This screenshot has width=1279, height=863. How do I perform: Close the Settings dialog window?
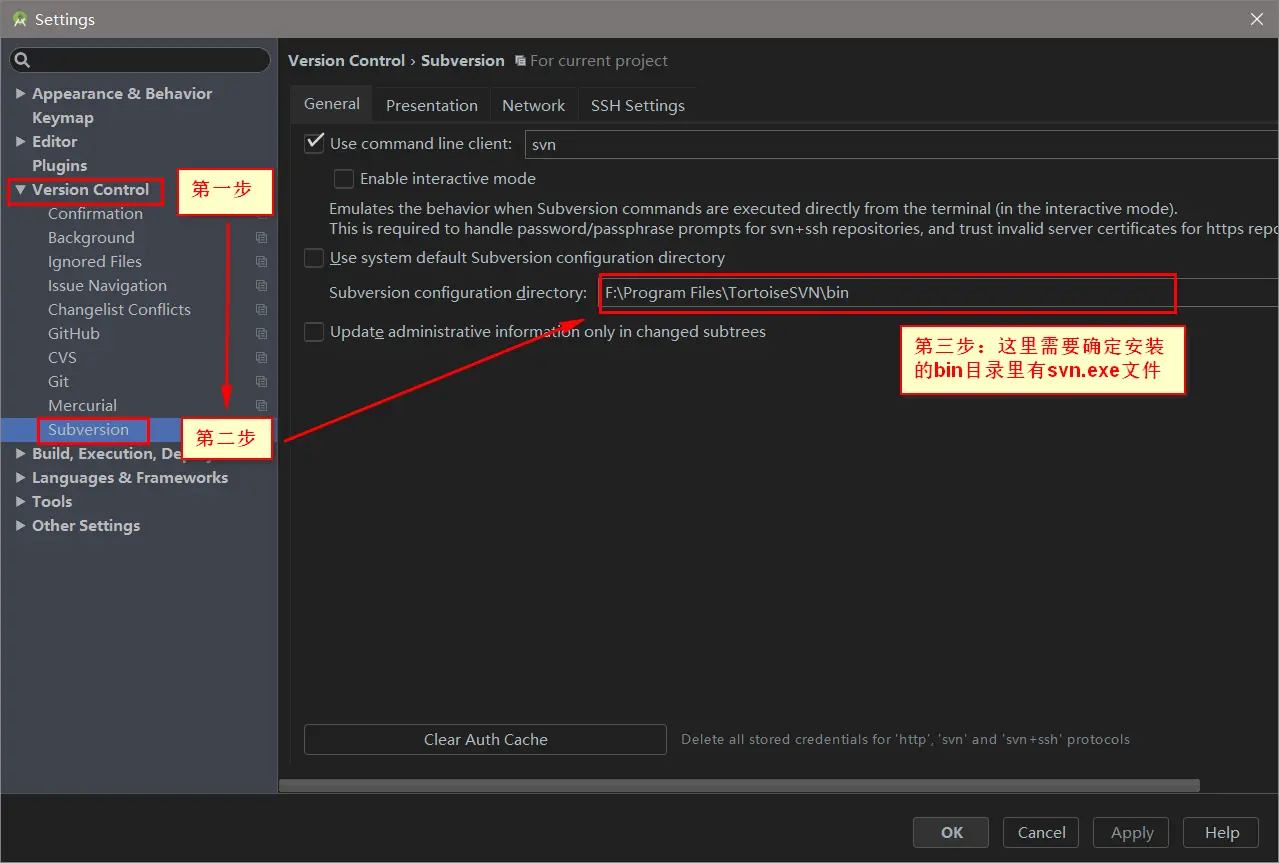[1256, 19]
